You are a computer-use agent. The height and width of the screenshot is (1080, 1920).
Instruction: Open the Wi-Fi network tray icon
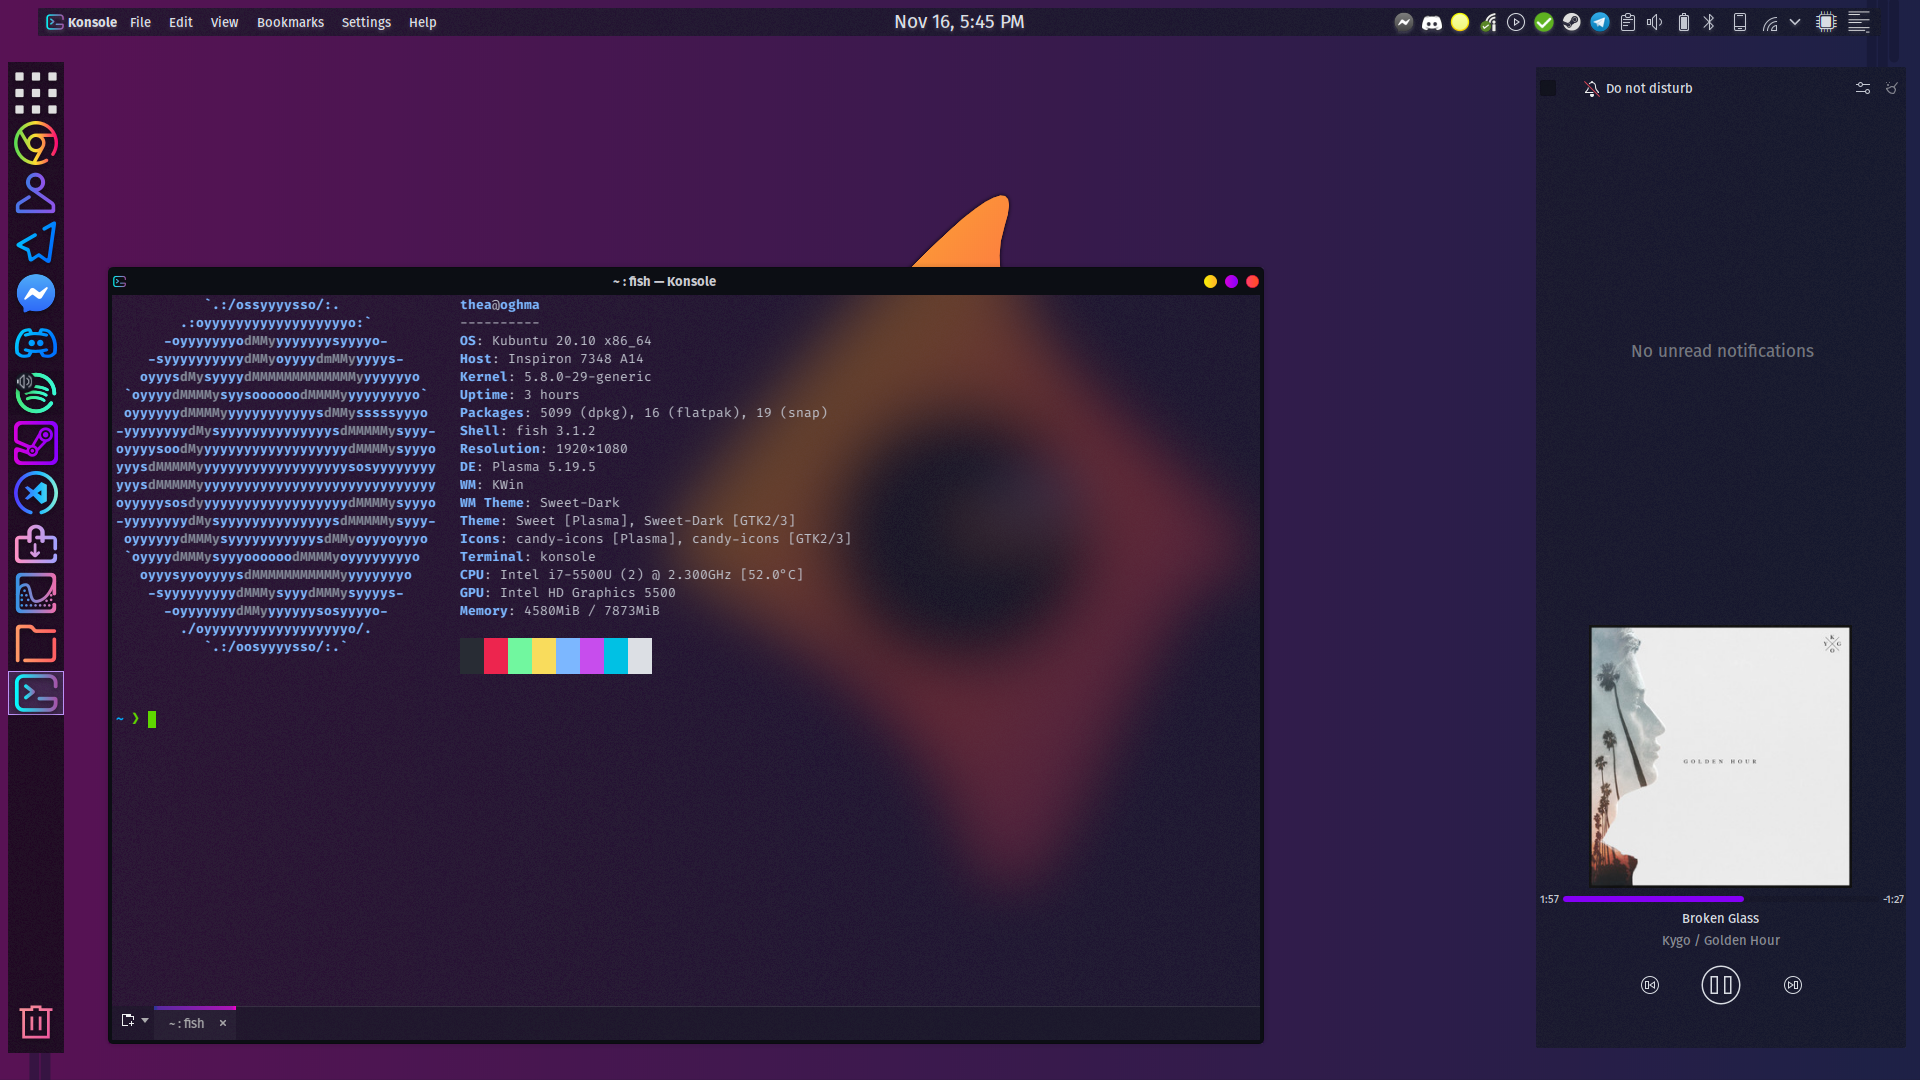click(x=1770, y=23)
